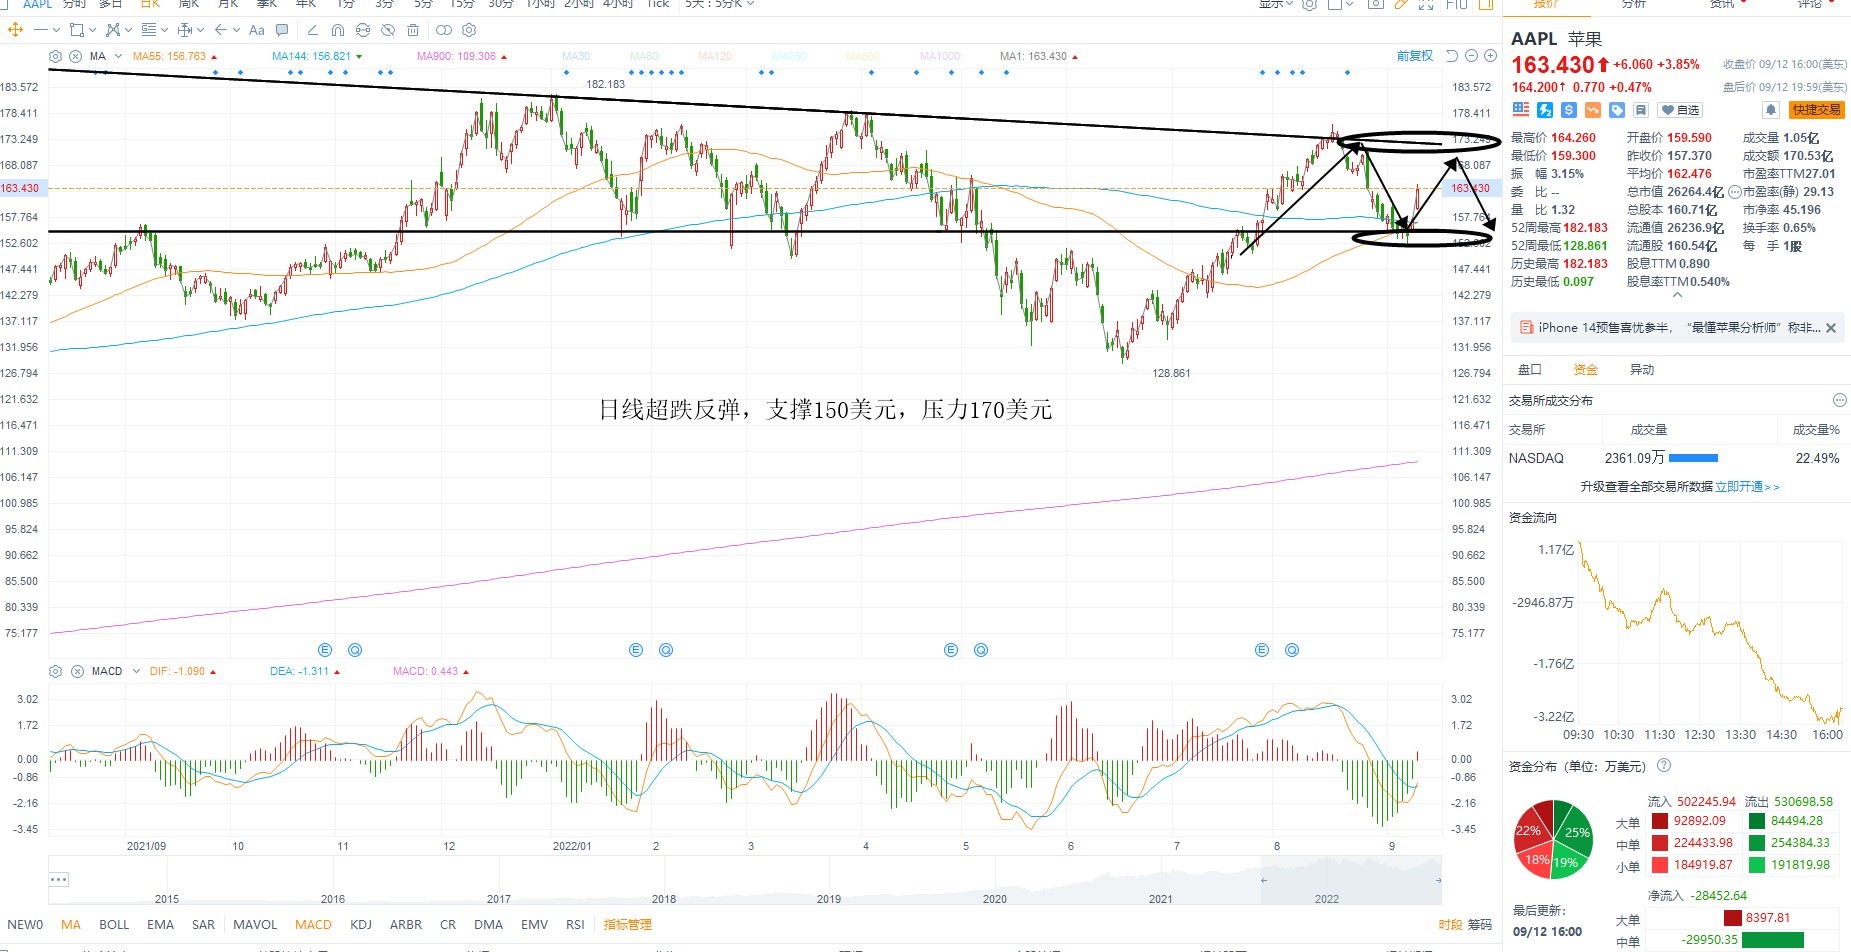Toggle 自选 watchlist favorite
This screenshot has width=1851, height=952.
click(1680, 110)
